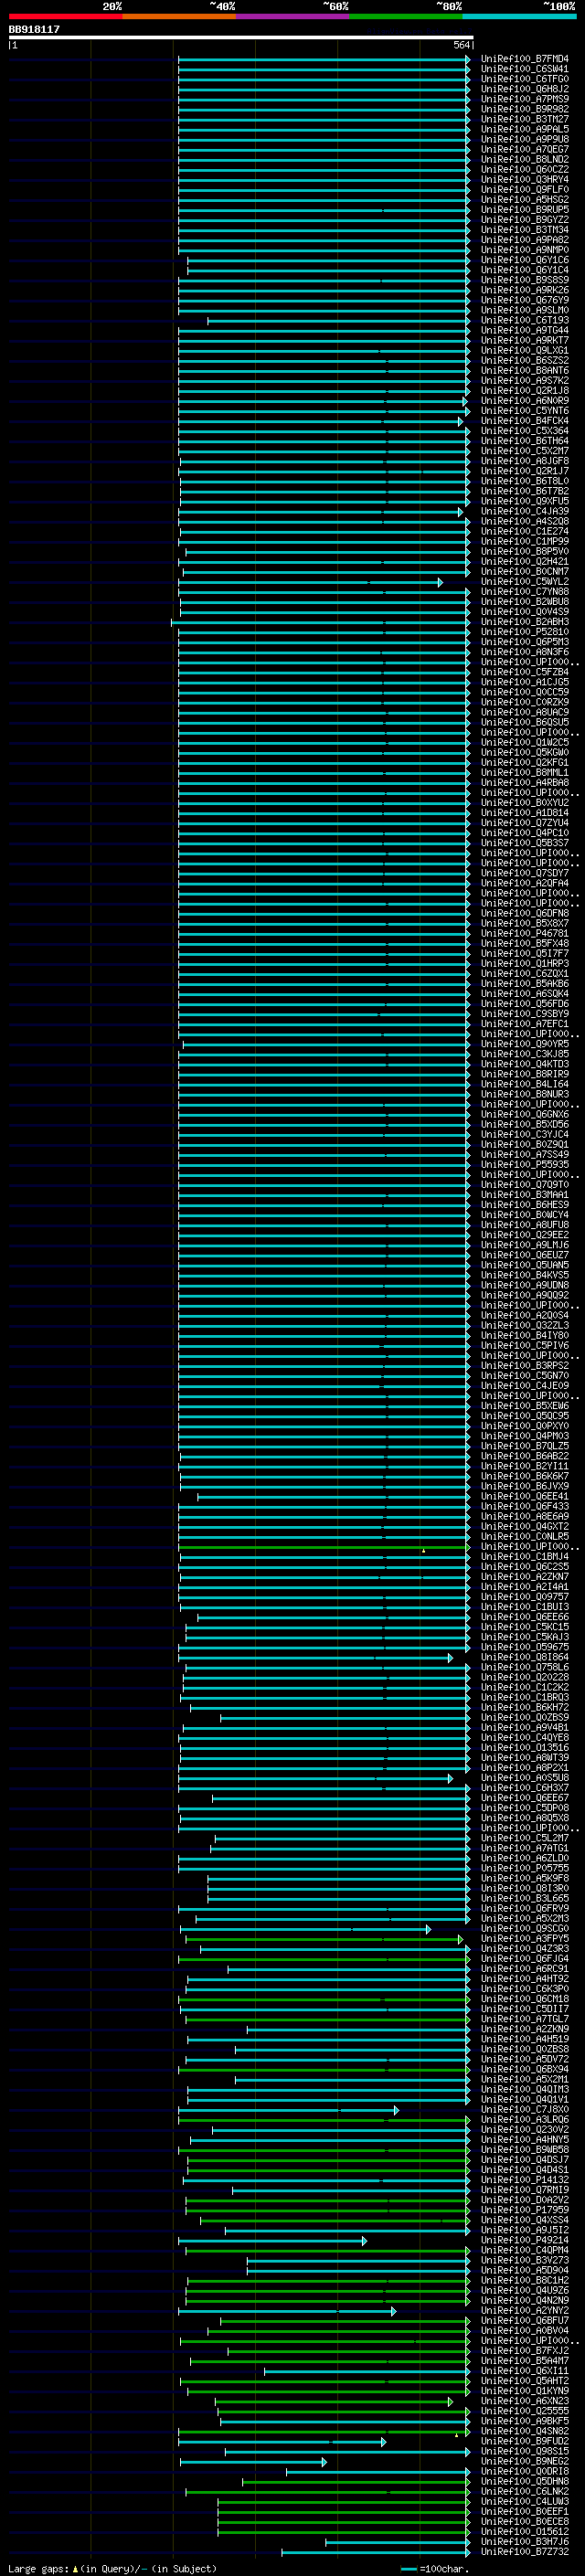Click the UniRef100_Q6Y1C4 label
Viewport: 585px width, 2576px height.
[x=524, y=270]
